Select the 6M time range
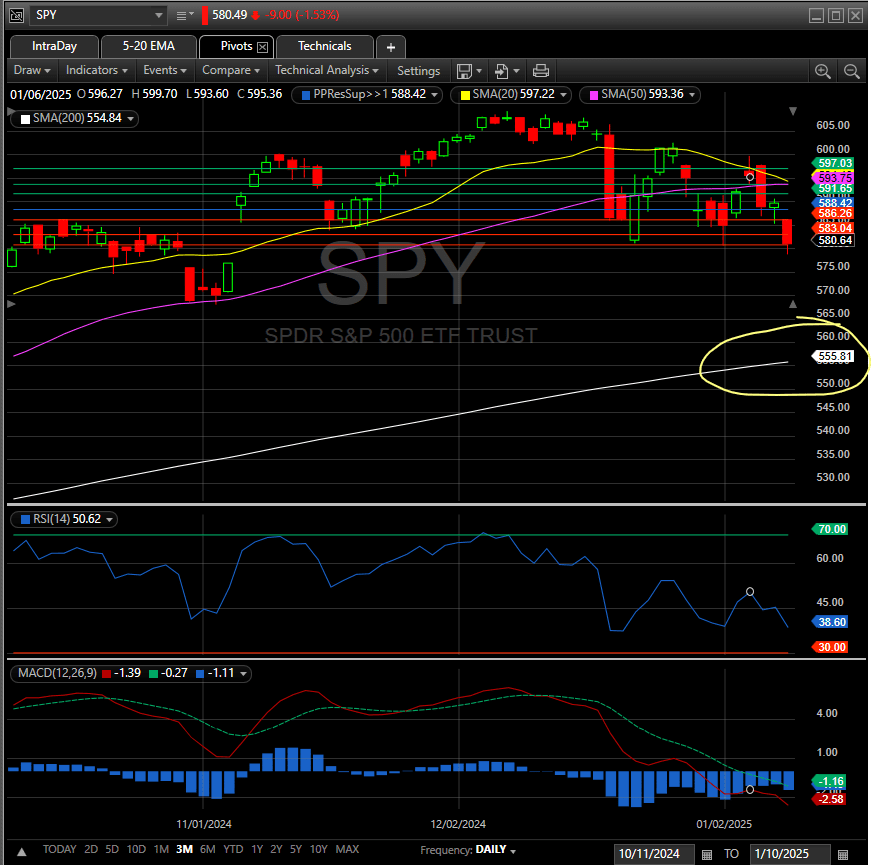872x865 pixels. (x=207, y=849)
